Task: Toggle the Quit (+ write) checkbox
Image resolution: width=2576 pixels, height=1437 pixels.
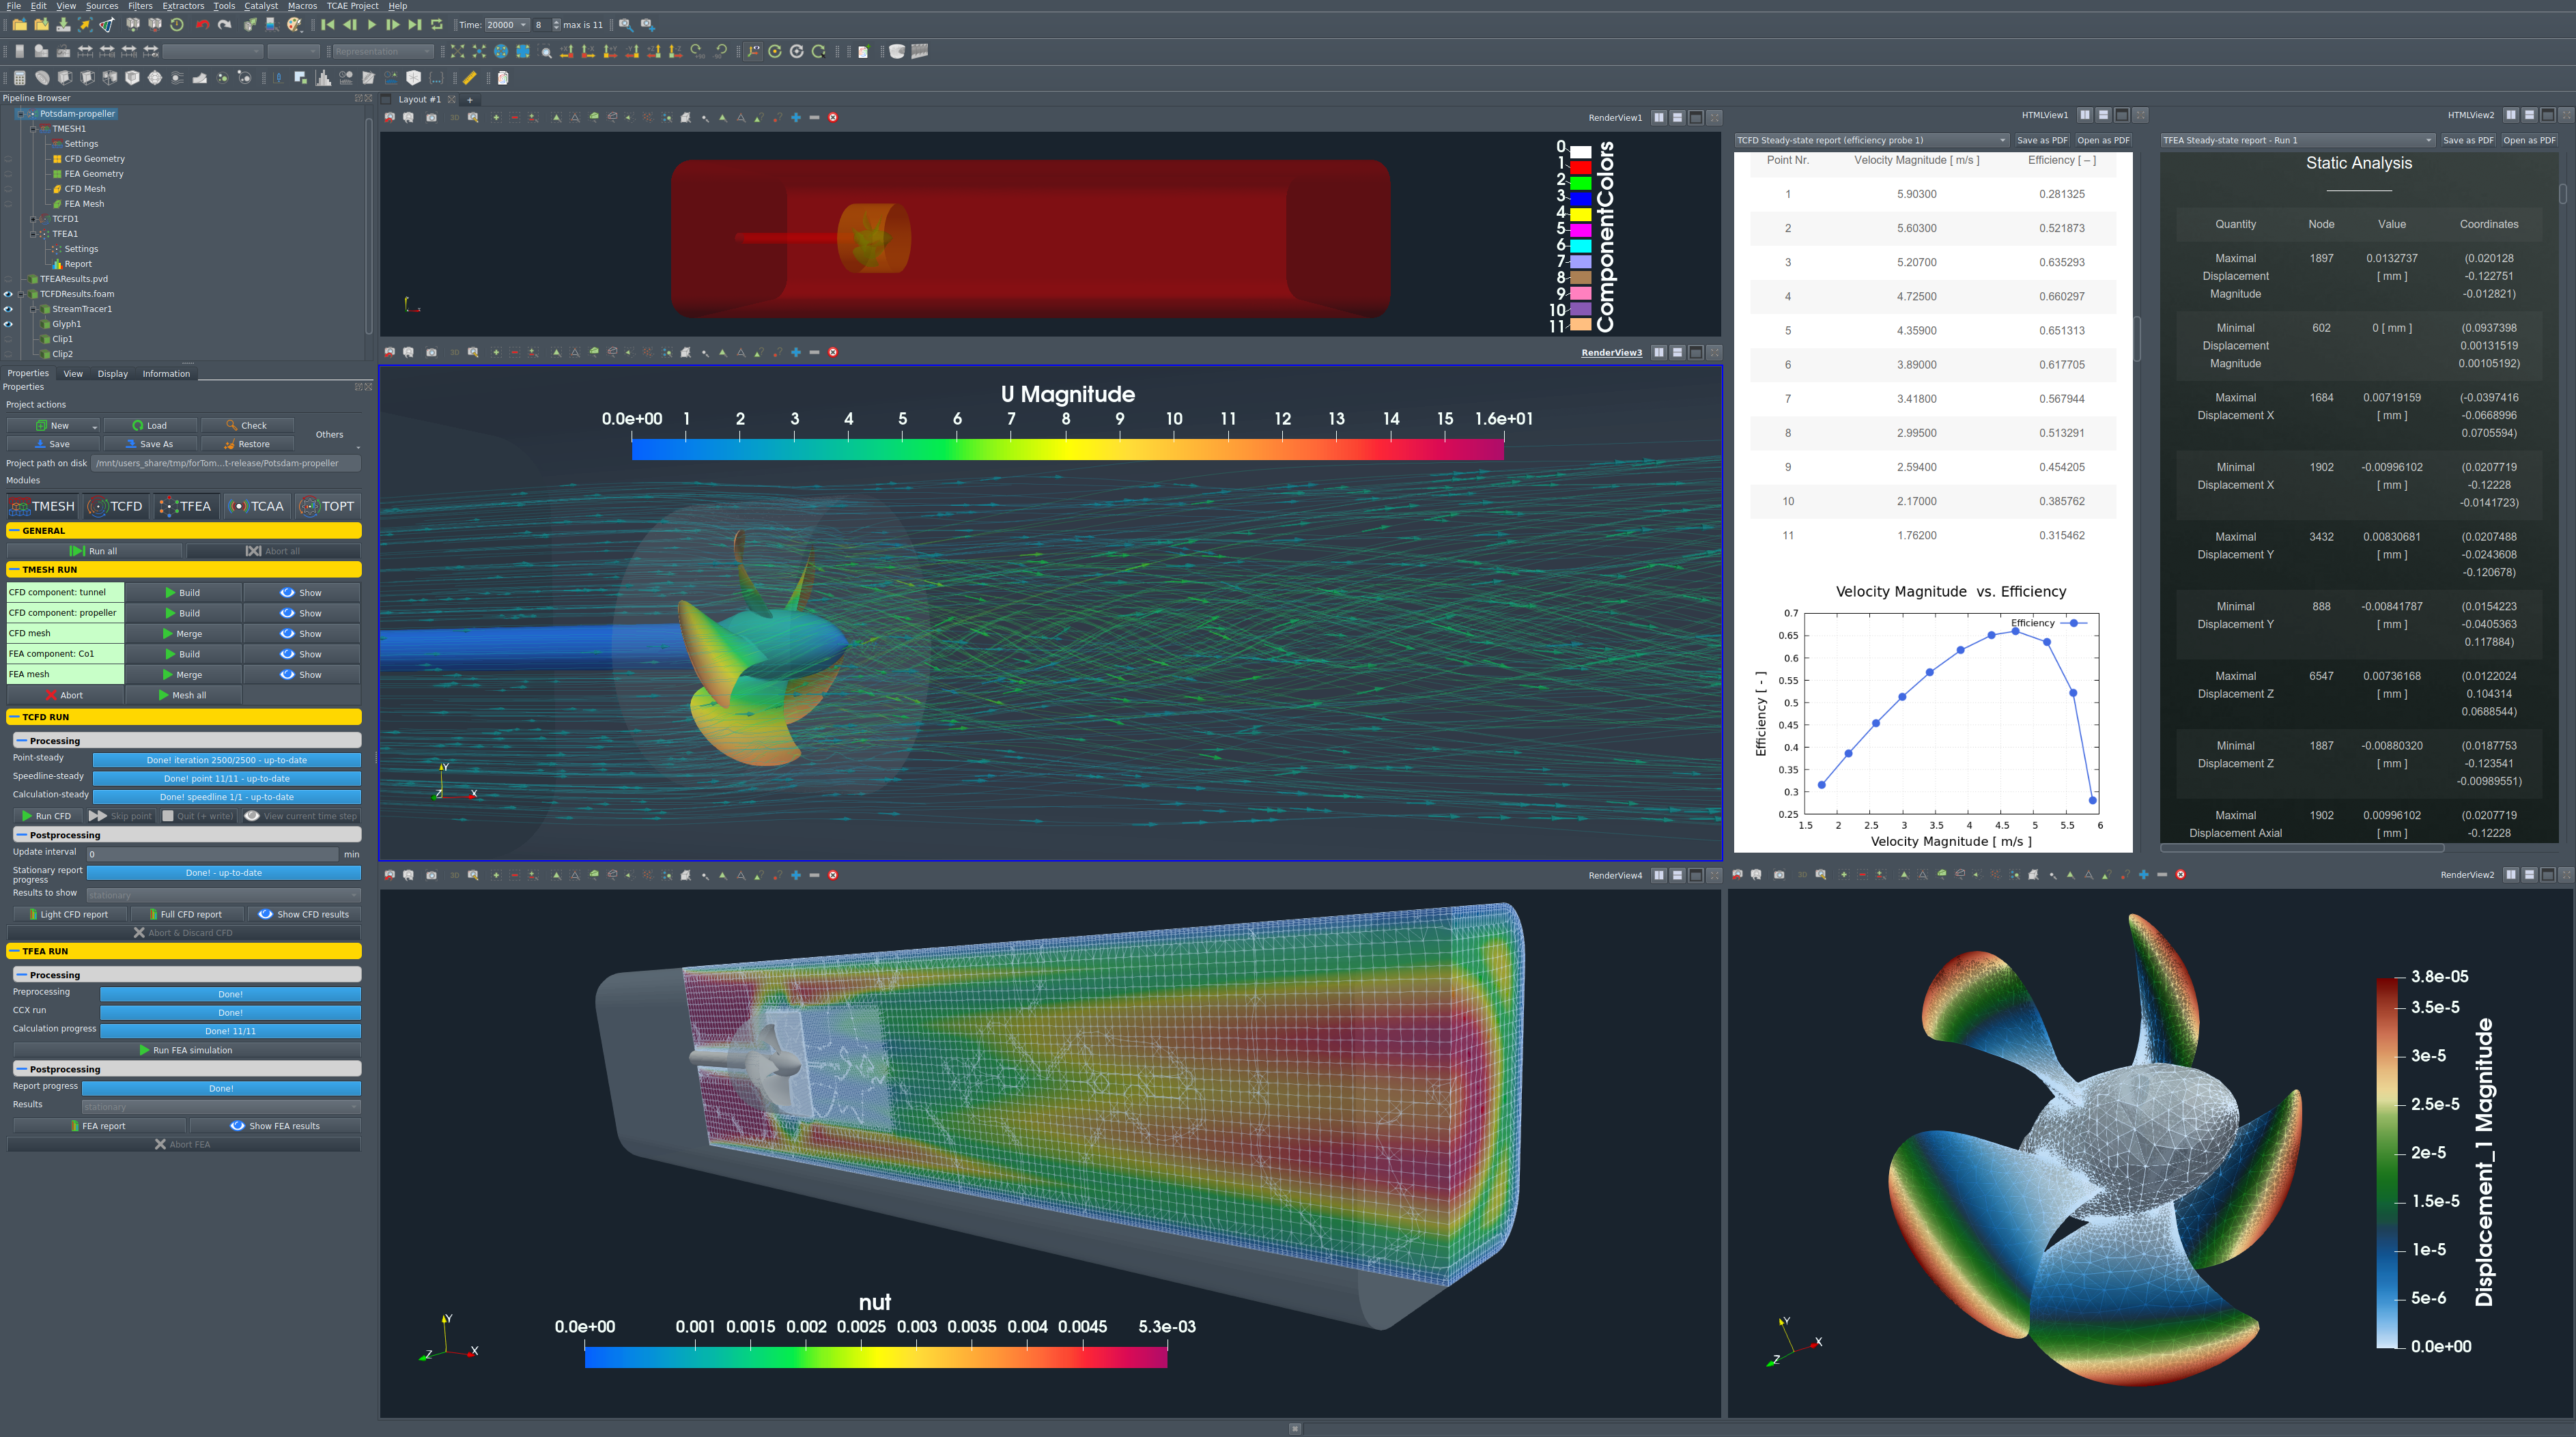Action: pyautogui.click(x=168, y=816)
